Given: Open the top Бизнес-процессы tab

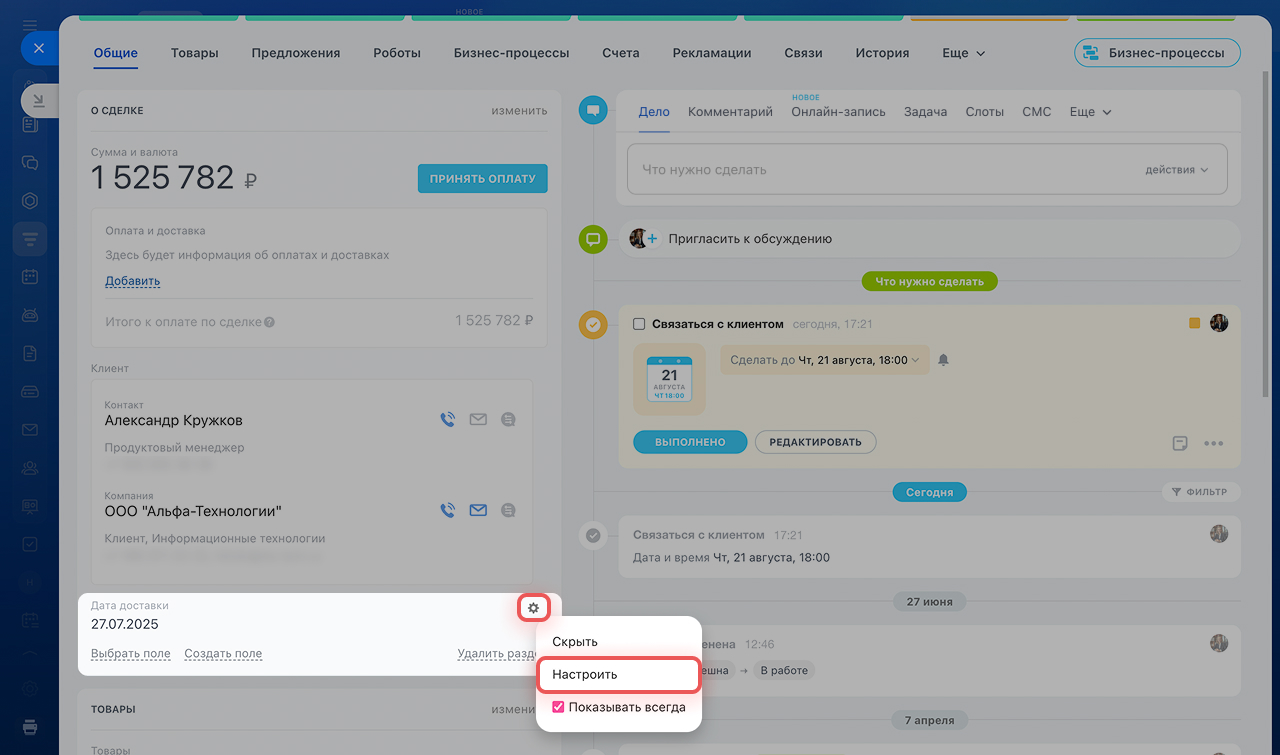Looking at the screenshot, I should tap(511, 53).
